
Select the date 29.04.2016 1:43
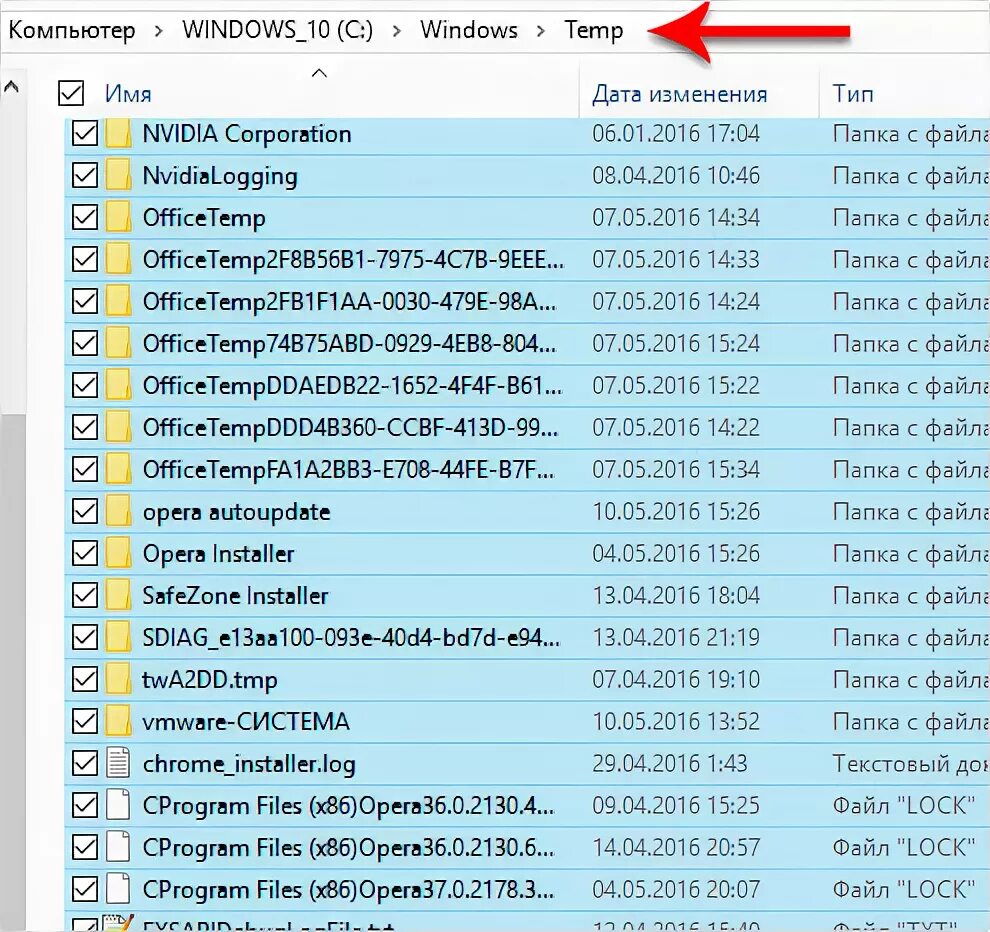pos(669,763)
